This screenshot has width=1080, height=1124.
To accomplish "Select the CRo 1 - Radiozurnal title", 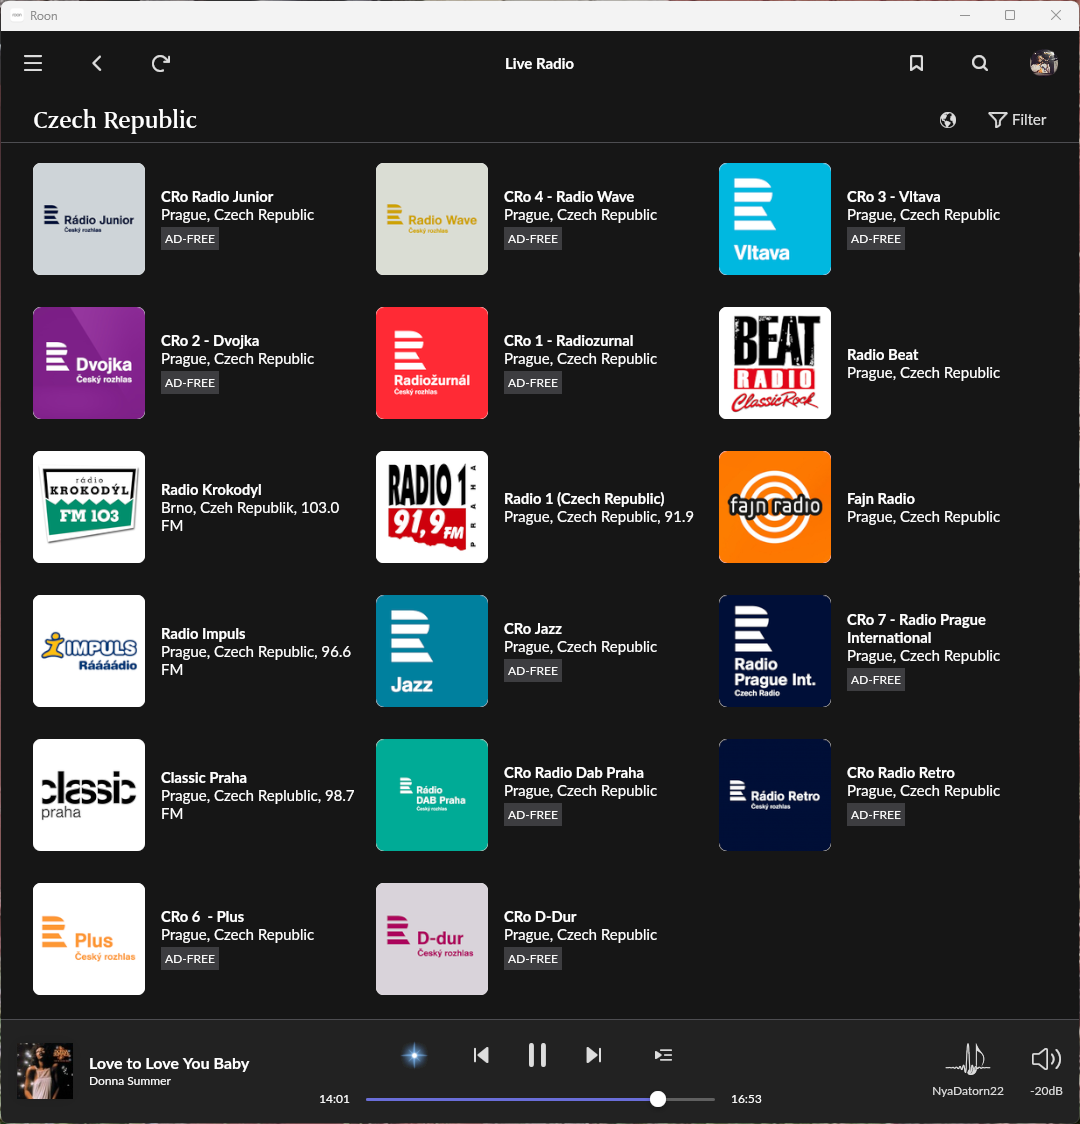I will (x=568, y=340).
